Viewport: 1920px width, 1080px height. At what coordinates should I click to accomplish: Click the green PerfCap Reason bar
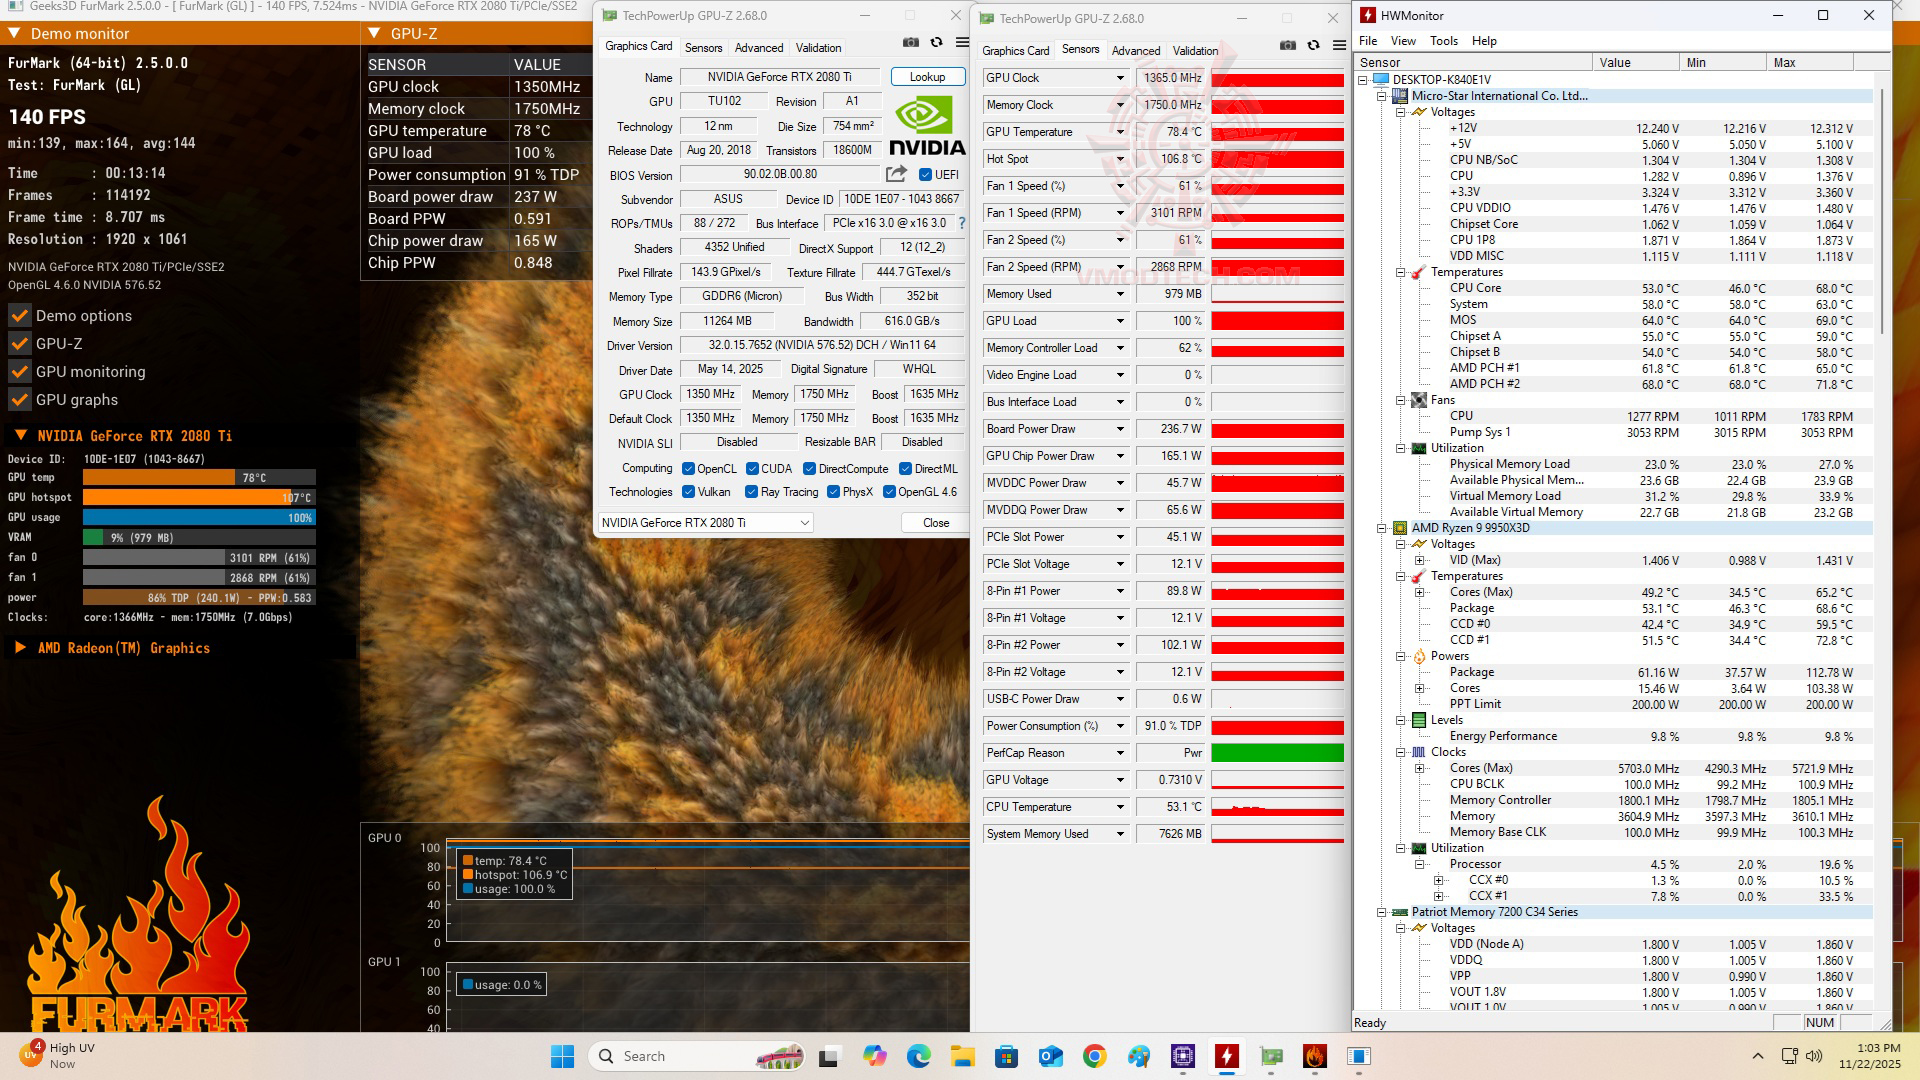tap(1277, 753)
